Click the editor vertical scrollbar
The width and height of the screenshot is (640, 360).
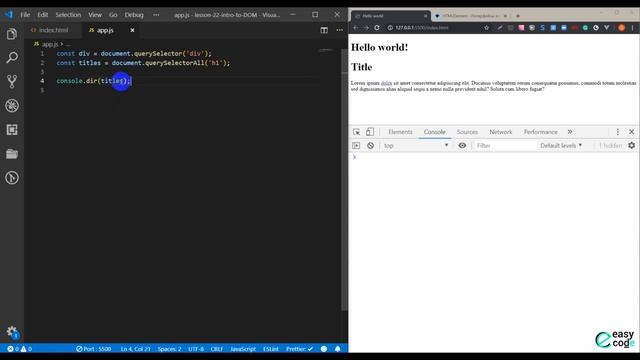[344, 180]
